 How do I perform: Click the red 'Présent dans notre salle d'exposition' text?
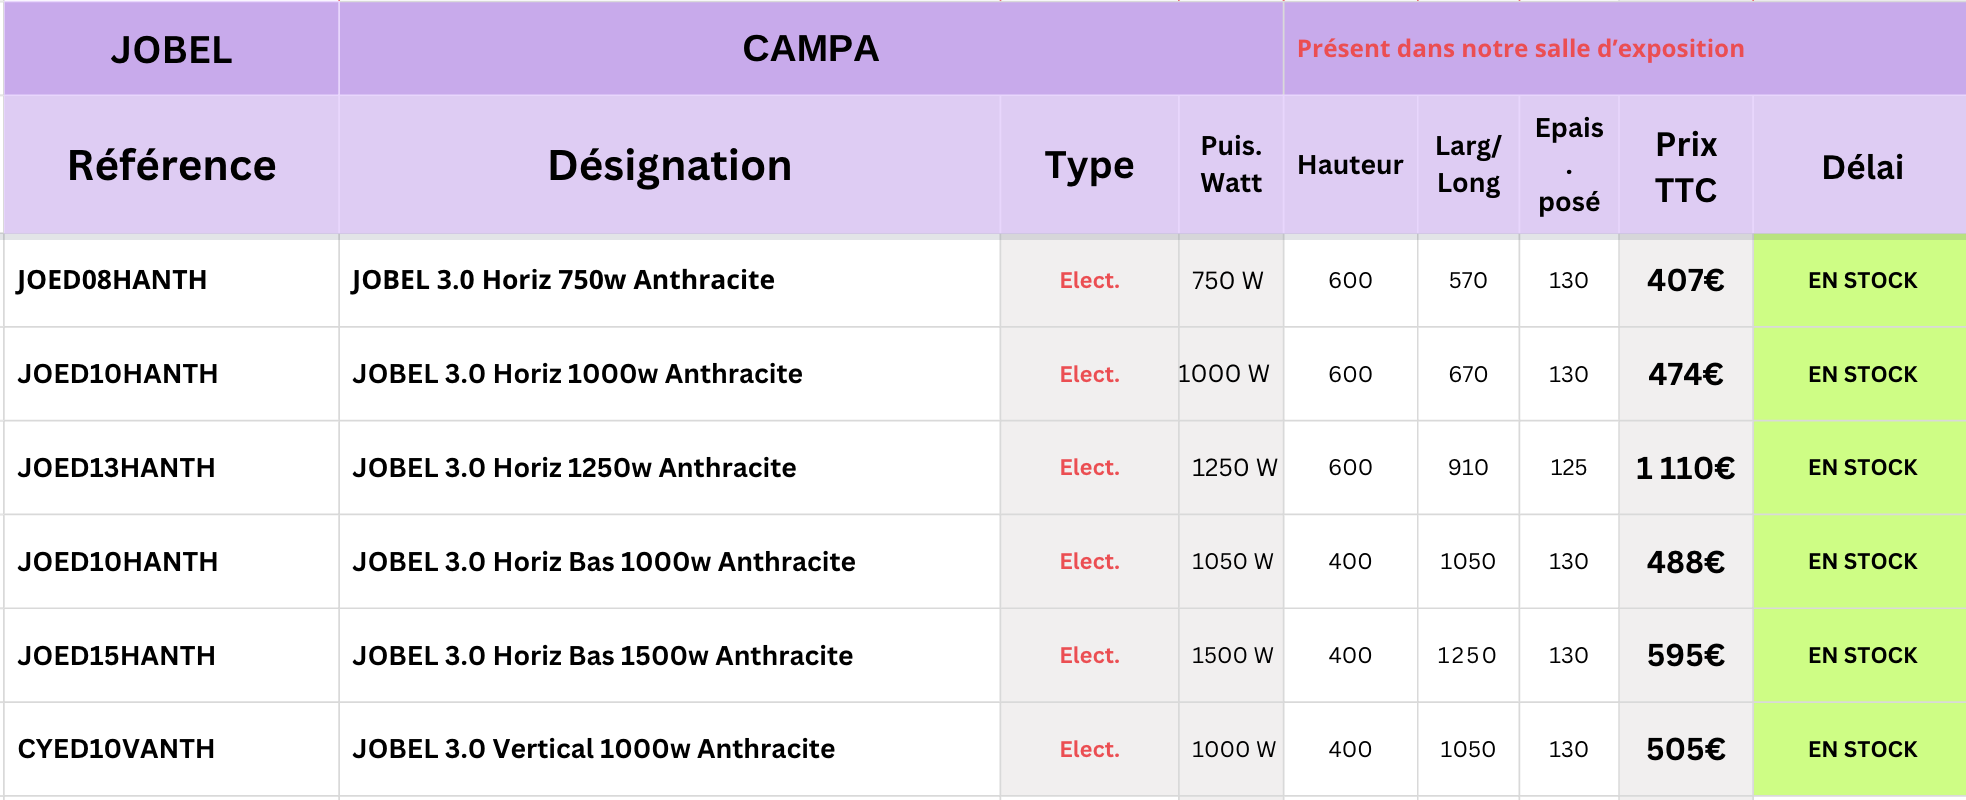[x=1520, y=49]
